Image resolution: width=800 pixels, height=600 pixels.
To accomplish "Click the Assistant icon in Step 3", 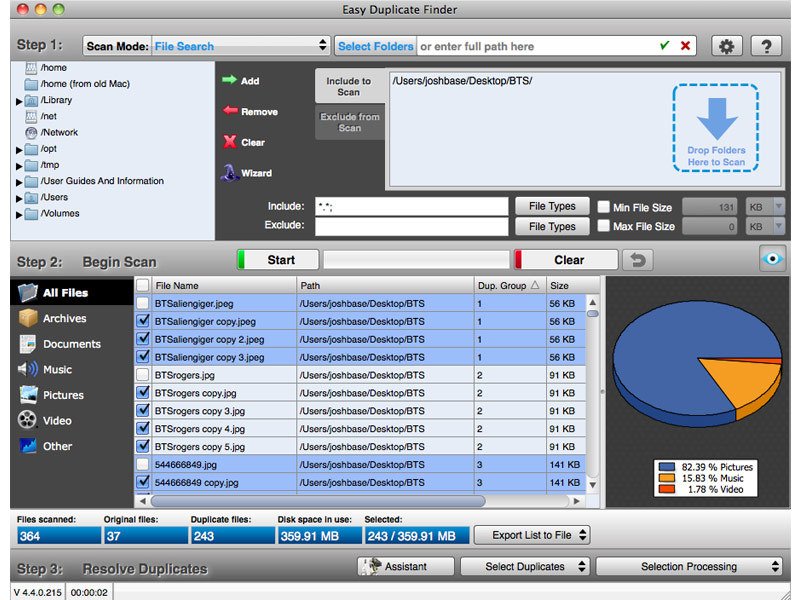I will [x=371, y=566].
